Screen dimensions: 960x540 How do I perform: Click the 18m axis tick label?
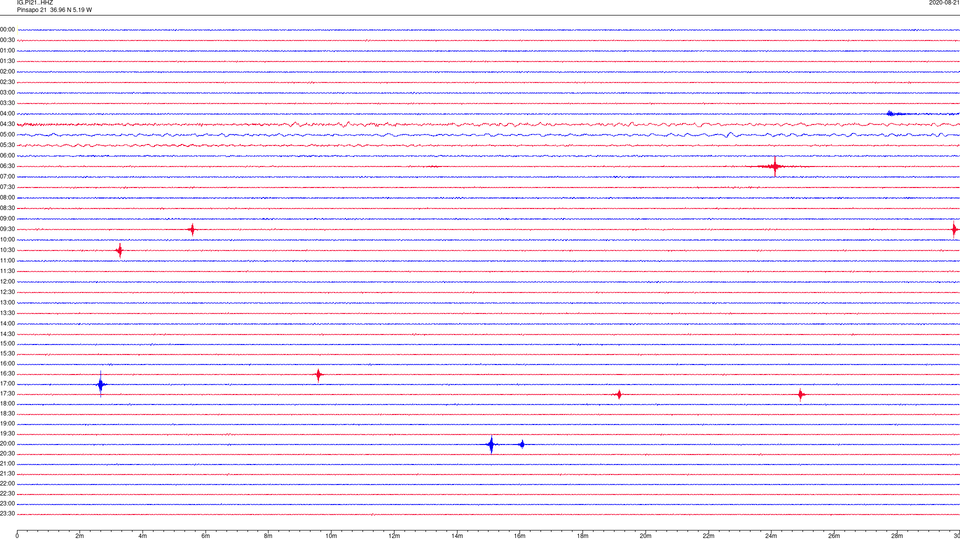[x=582, y=536]
